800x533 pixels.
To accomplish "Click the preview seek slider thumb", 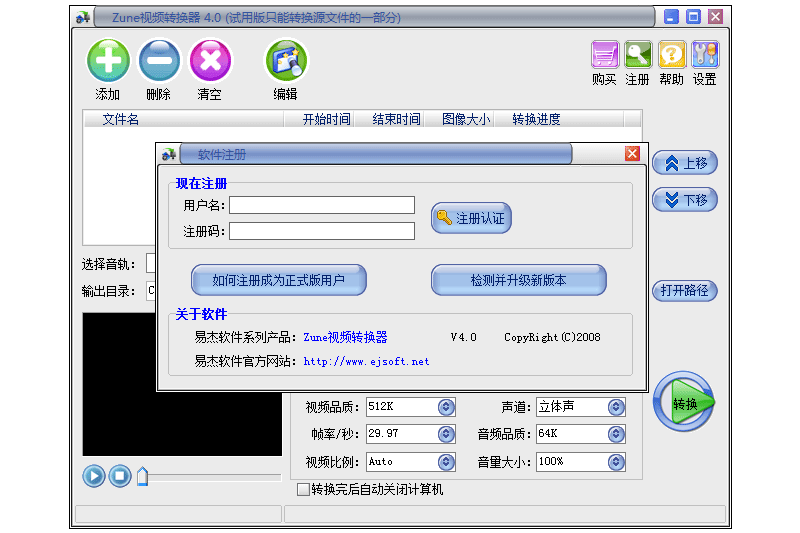I will [142, 476].
